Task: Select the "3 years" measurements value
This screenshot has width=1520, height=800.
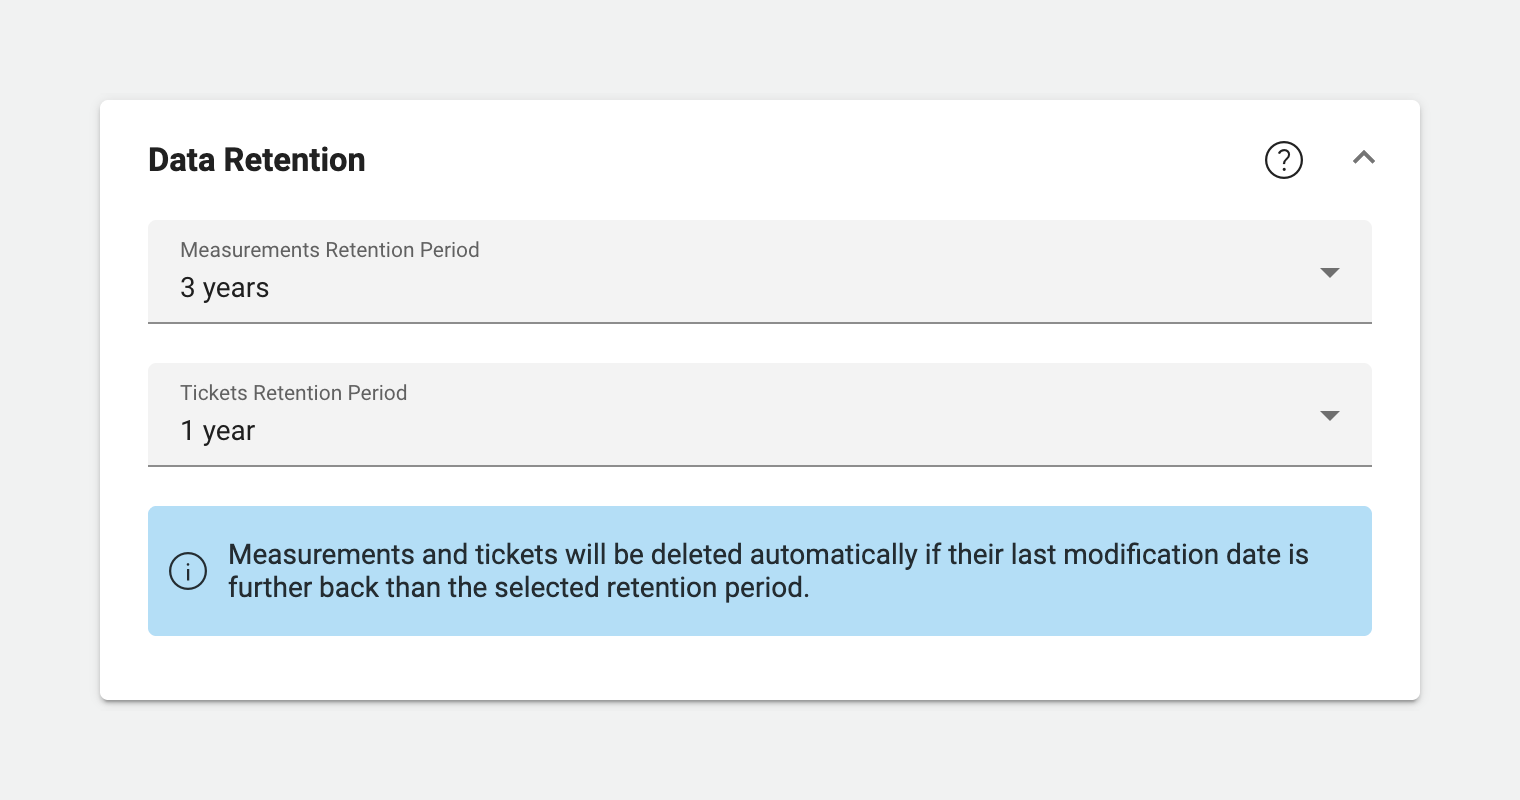Action: pyautogui.click(x=225, y=288)
